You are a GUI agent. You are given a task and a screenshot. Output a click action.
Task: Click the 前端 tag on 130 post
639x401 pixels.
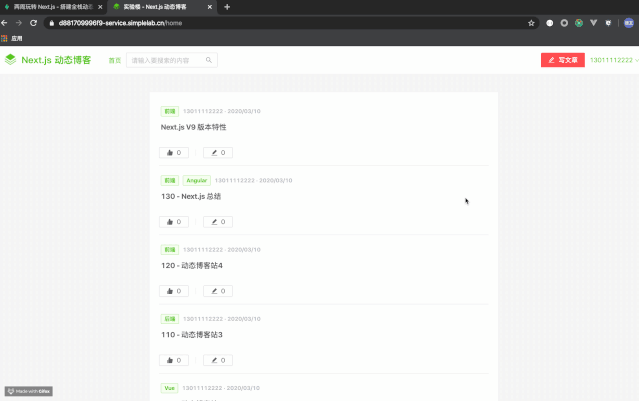click(170, 180)
